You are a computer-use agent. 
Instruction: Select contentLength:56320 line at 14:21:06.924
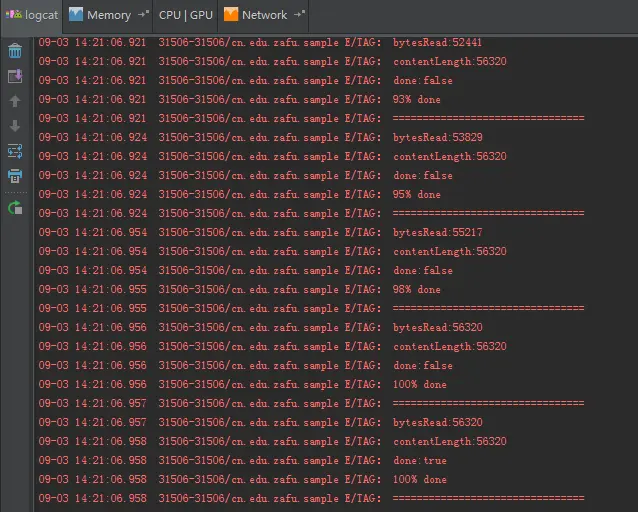coord(273,156)
